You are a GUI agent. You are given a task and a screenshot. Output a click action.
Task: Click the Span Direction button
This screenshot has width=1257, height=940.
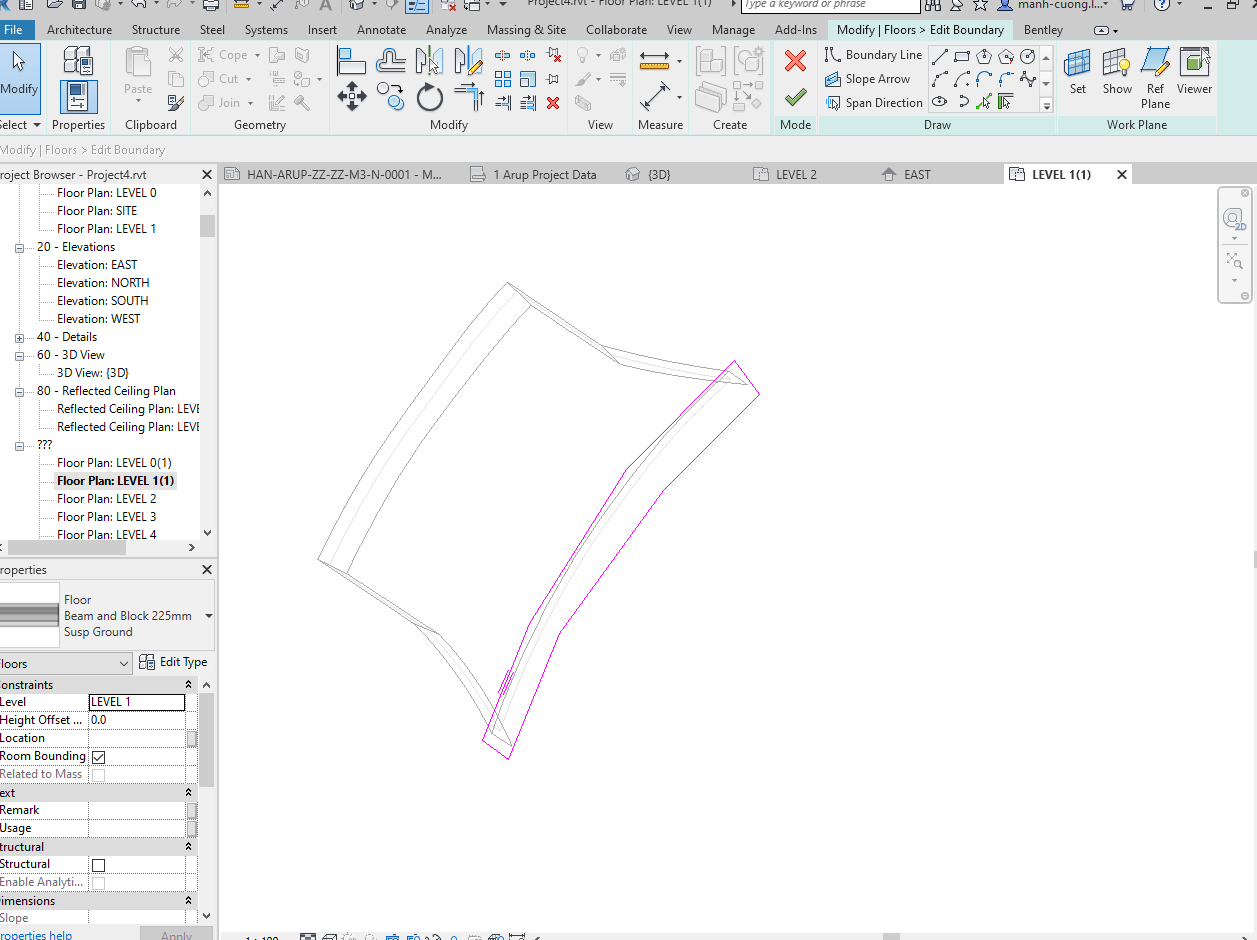[873, 103]
